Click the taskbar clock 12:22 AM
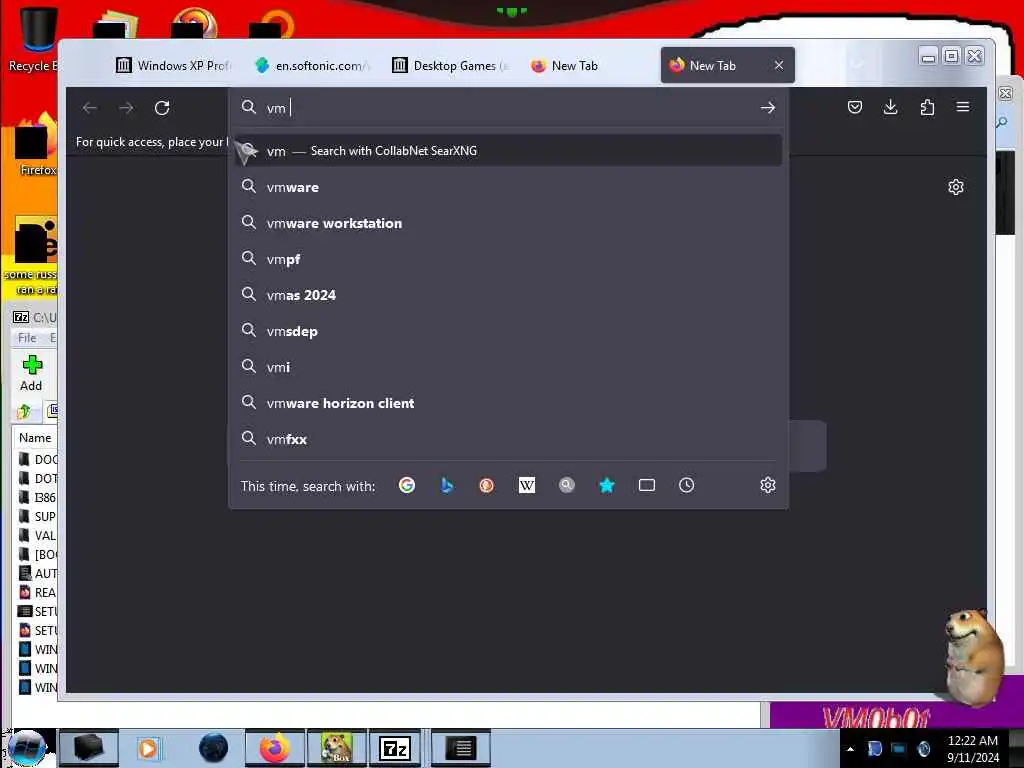 (x=973, y=741)
